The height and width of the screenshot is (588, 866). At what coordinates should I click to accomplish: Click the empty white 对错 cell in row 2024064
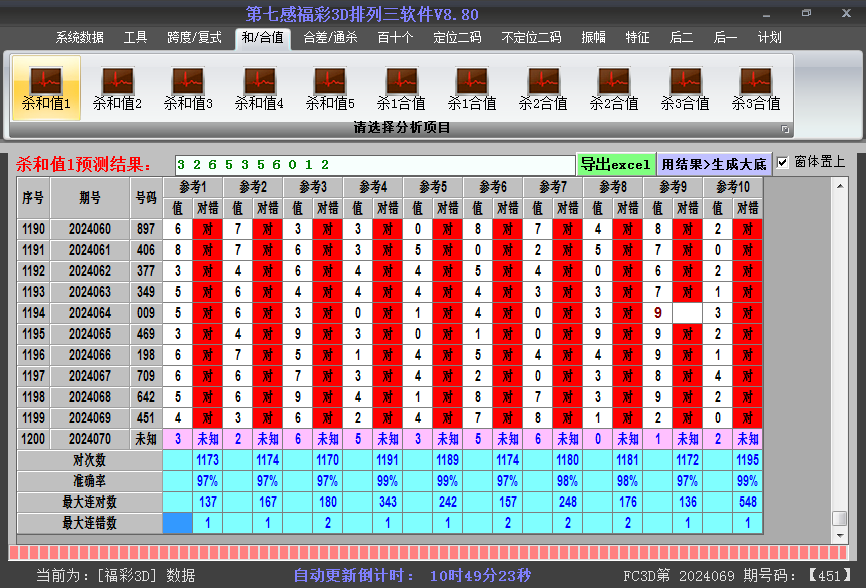(x=687, y=313)
